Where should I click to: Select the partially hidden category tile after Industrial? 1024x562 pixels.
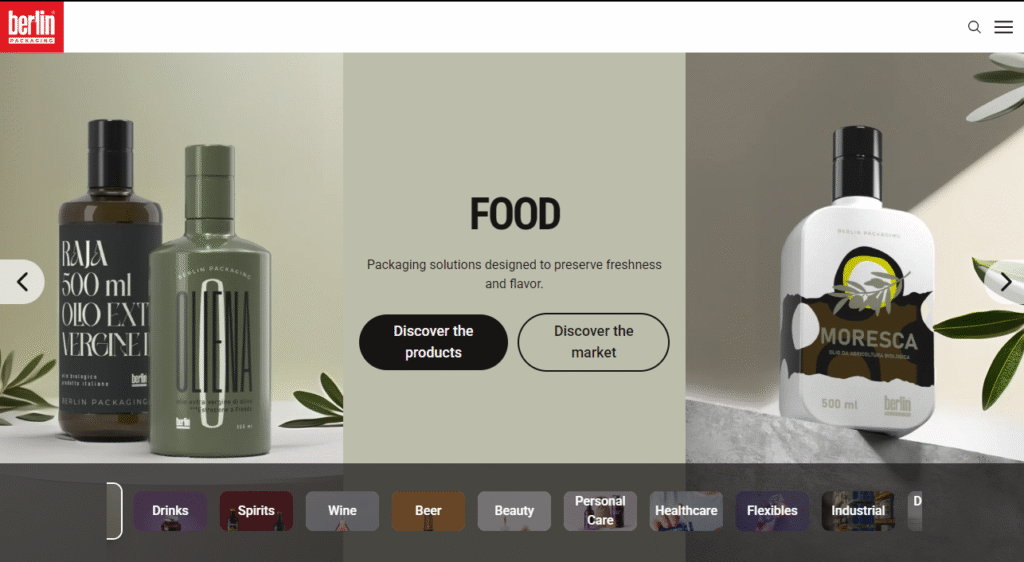click(915, 510)
